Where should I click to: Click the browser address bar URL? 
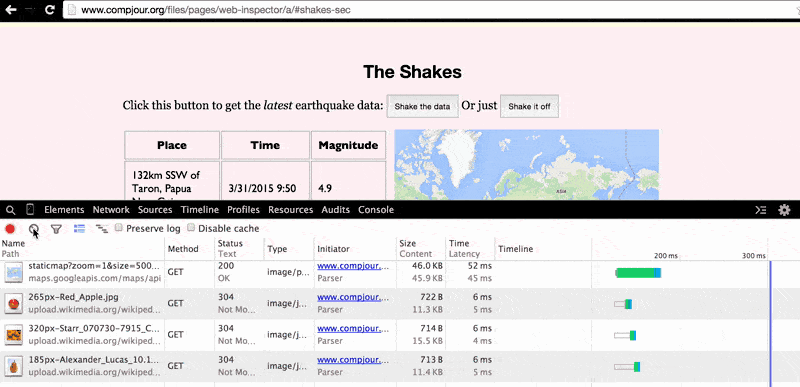pyautogui.click(x=216, y=10)
